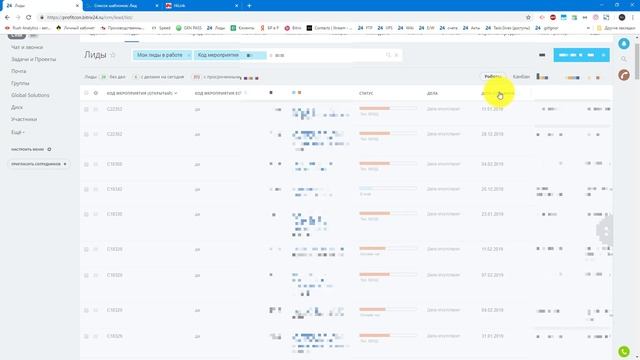Click status bar of lead dated 23.01.2019
Image resolution: width=640 pixels, height=360 pixels.
[x=388, y=213]
